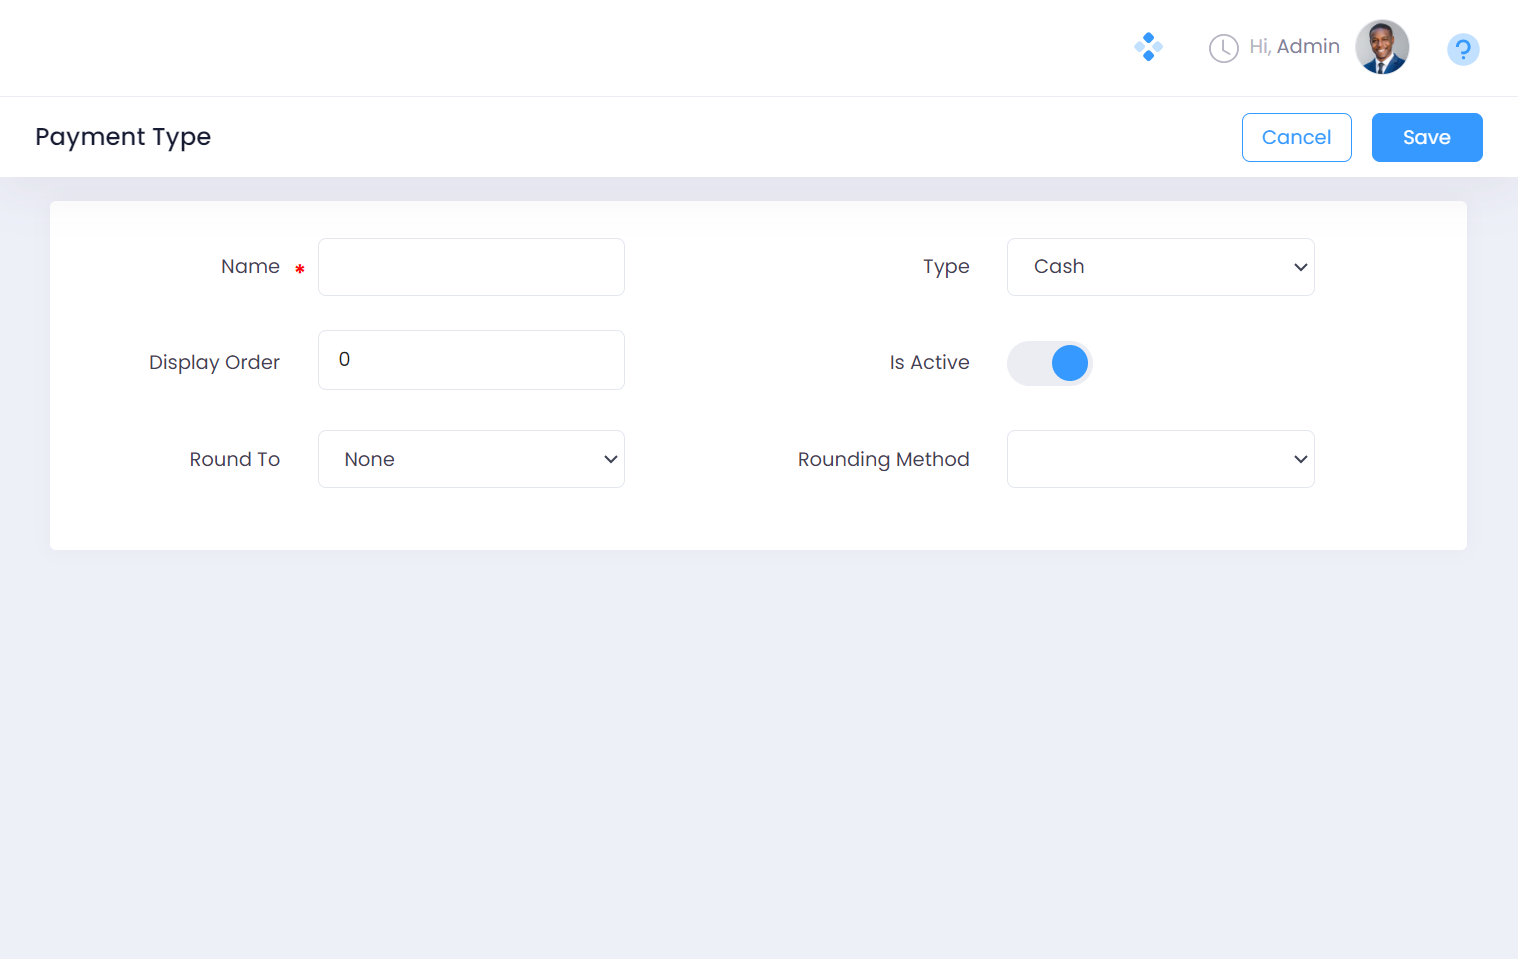
Task: Expand the Round To dropdown
Action: (x=471, y=459)
